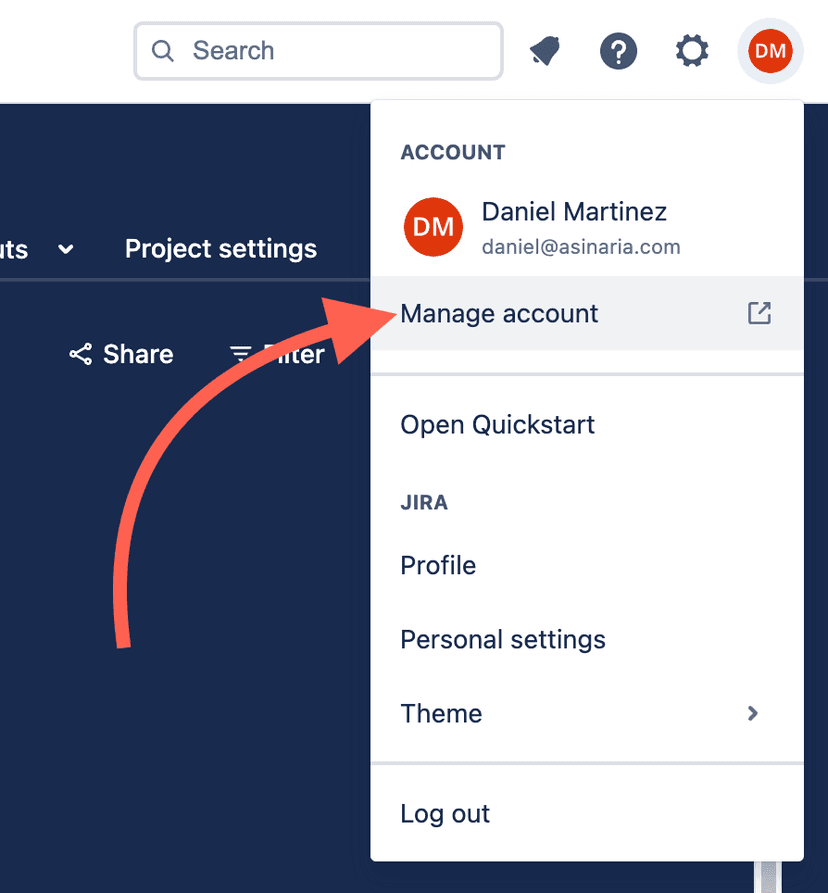Open Jira settings via the gear icon
Viewport: 828px width, 893px height.
[x=692, y=50]
